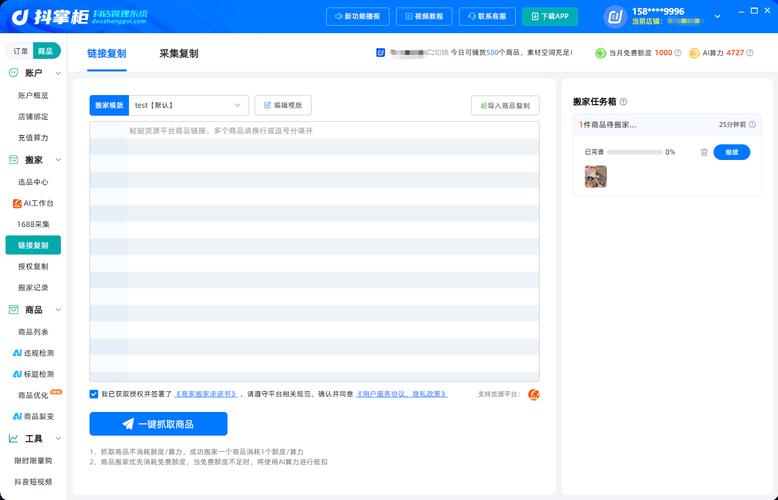Click the supported platform orange icon
Viewport: 778px width, 500px height.
click(x=533, y=394)
